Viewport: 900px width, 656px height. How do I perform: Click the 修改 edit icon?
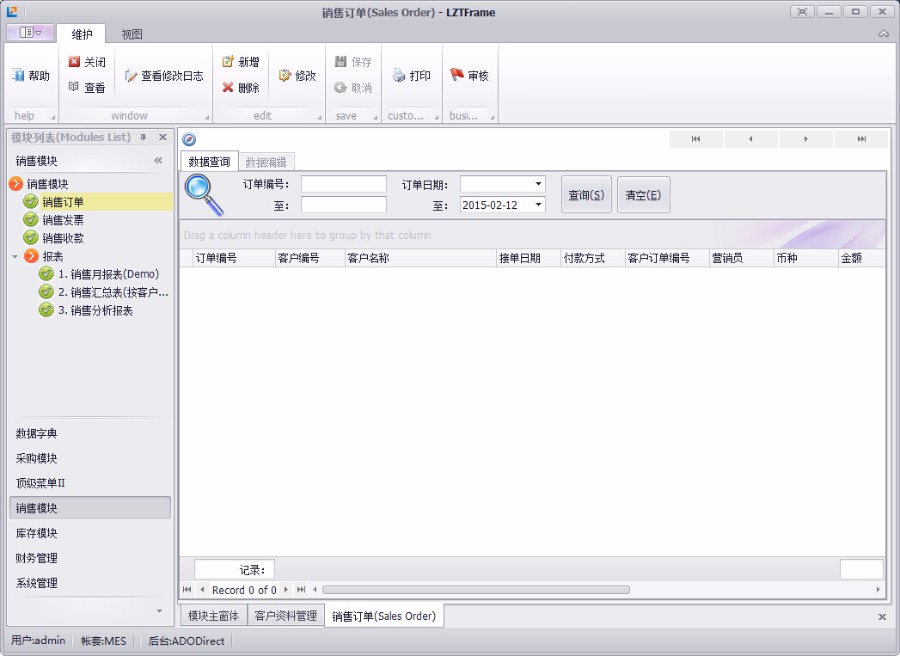point(285,75)
